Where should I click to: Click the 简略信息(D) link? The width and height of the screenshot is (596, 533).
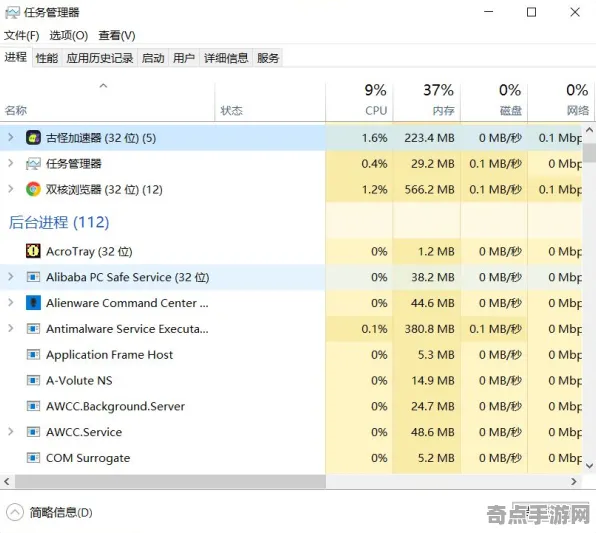pyautogui.click(x=61, y=512)
